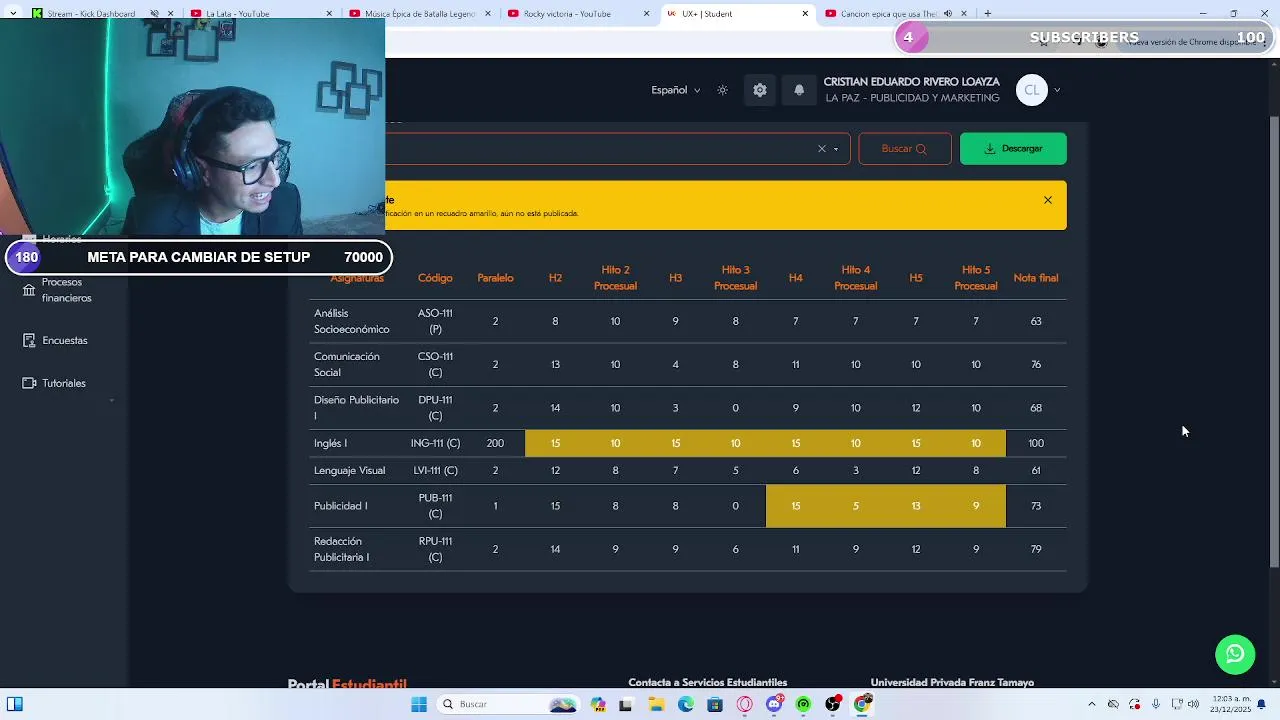Click the Código column header

click(x=435, y=278)
